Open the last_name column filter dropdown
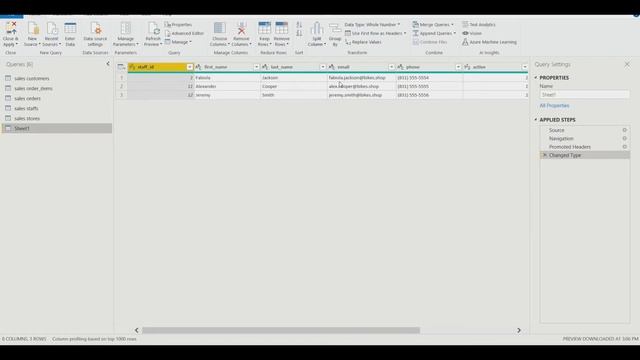Image resolution: width=640 pixels, height=360 pixels. (323, 67)
